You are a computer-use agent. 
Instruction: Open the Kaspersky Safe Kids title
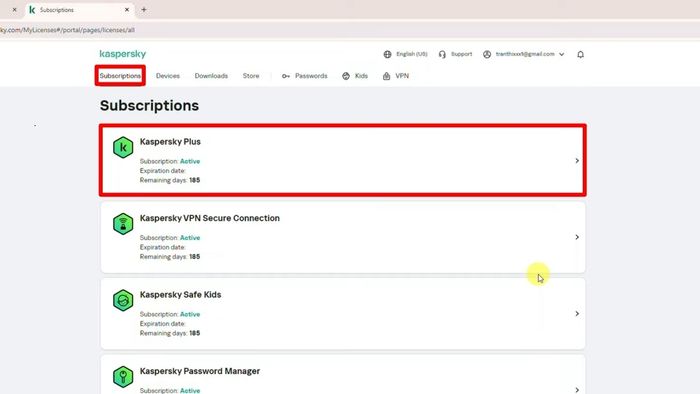pos(180,294)
